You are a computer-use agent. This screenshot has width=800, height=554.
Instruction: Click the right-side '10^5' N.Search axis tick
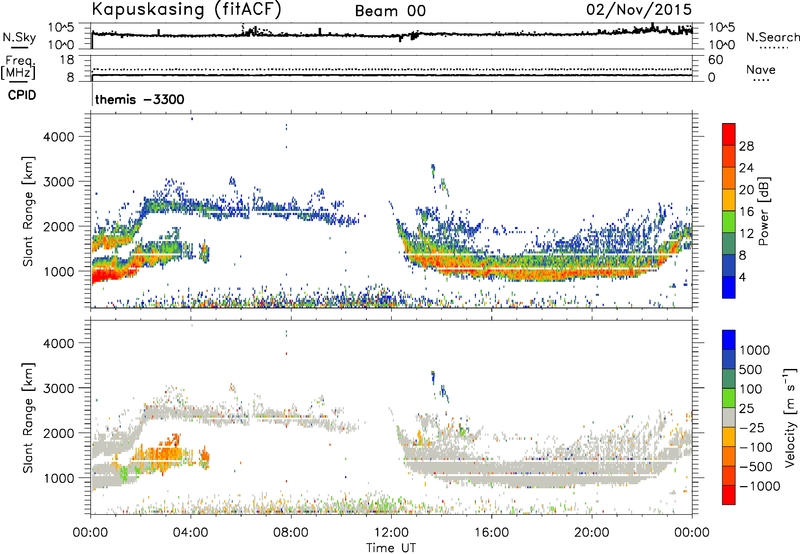(x=721, y=28)
